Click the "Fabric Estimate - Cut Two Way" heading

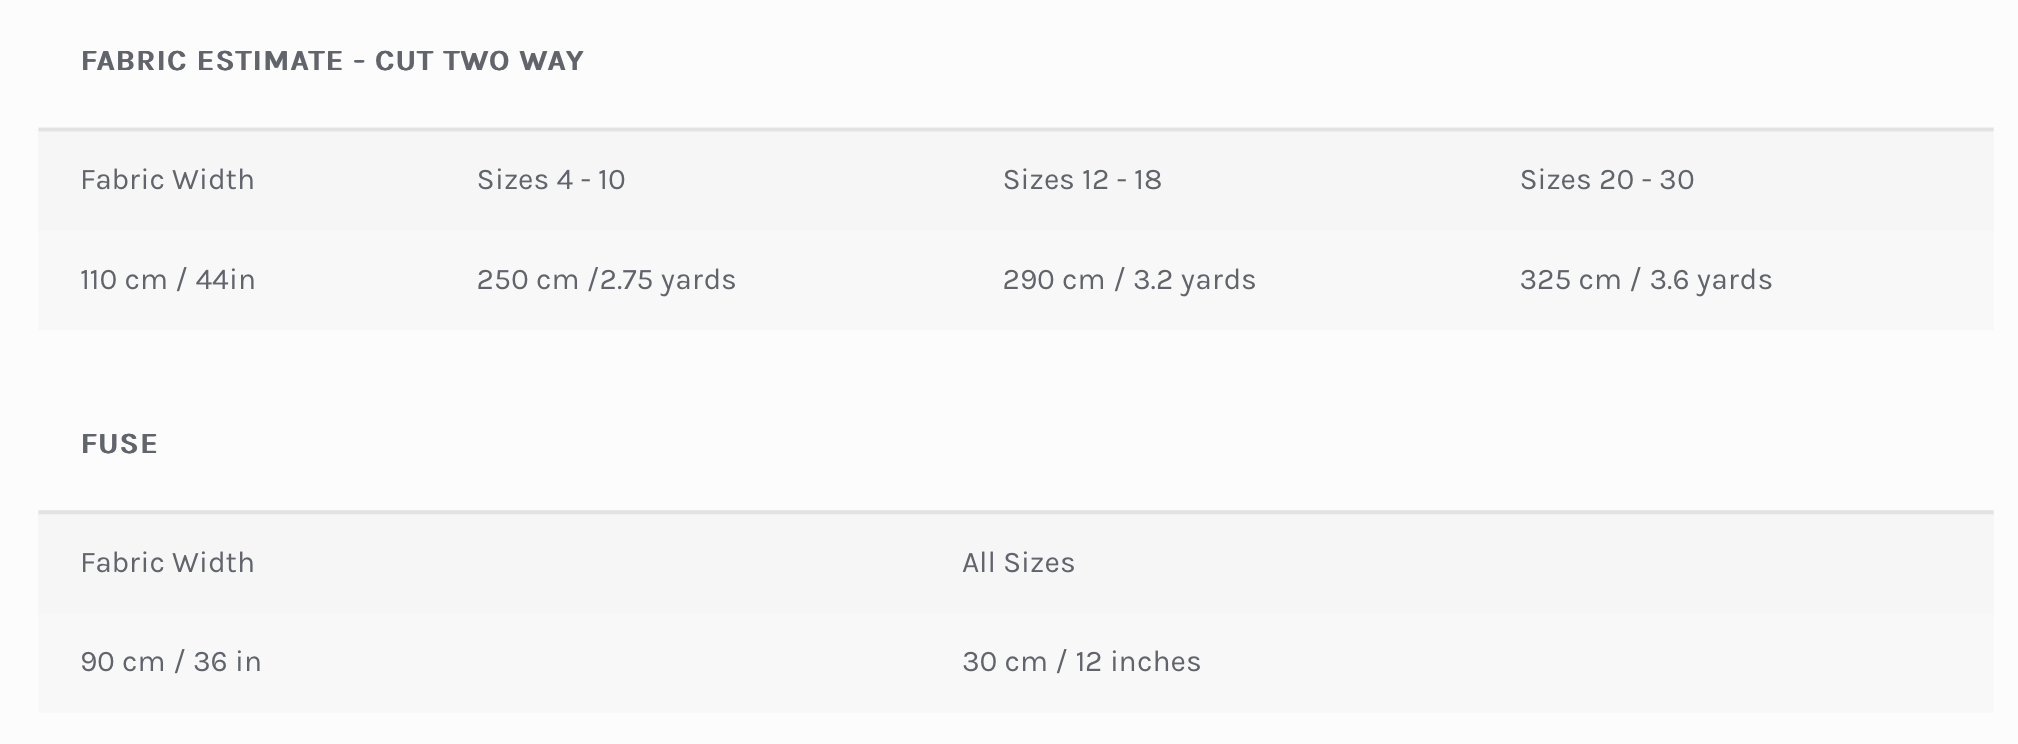point(332,61)
